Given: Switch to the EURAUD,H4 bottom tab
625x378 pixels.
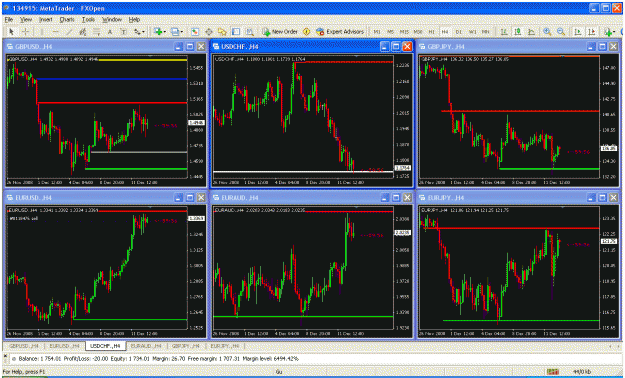Looking at the screenshot, I should [146, 346].
